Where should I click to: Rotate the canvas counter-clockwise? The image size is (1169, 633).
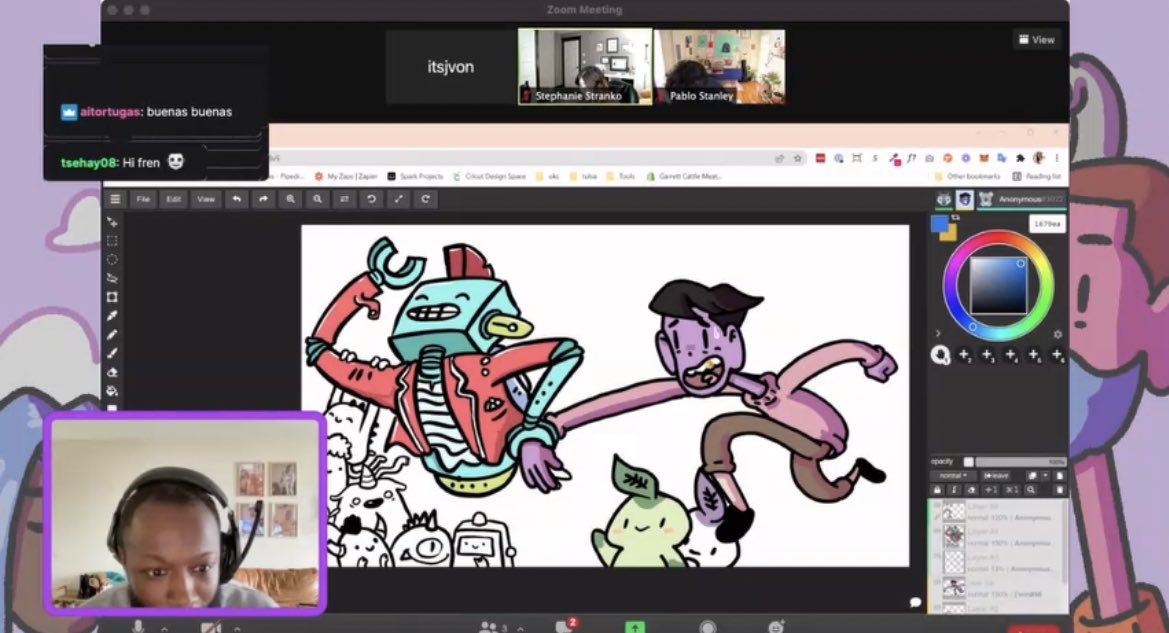coord(371,199)
